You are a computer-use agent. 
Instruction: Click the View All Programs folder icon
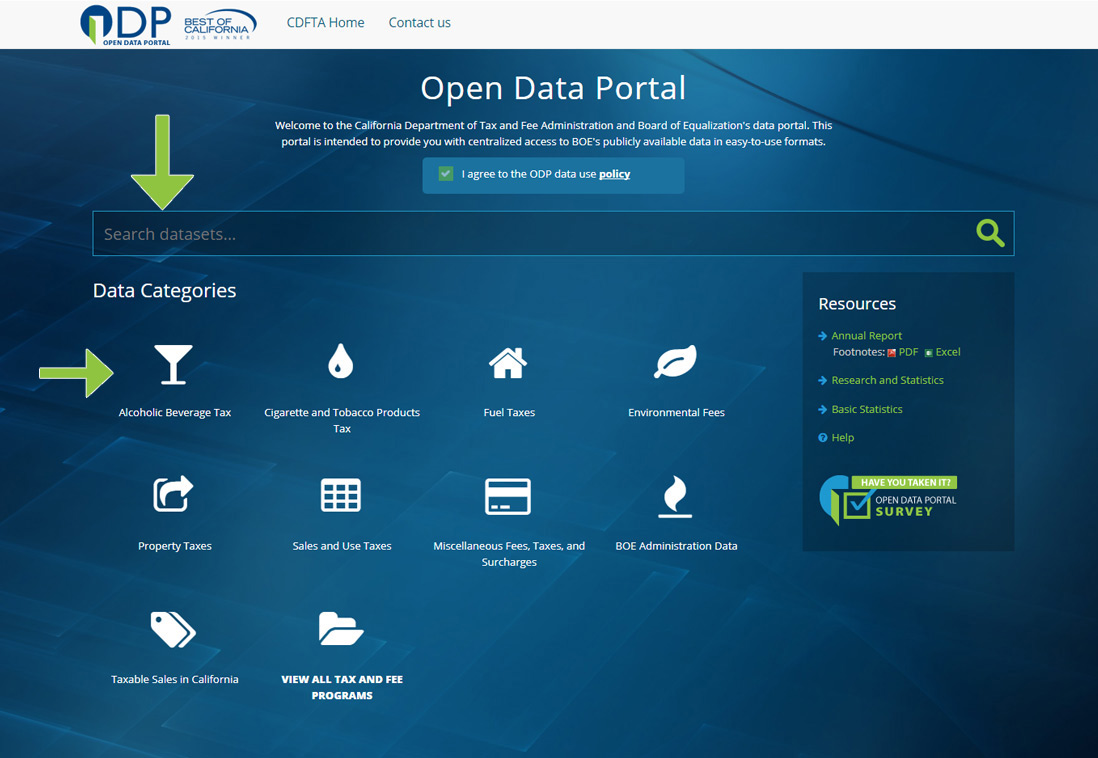pos(341,628)
